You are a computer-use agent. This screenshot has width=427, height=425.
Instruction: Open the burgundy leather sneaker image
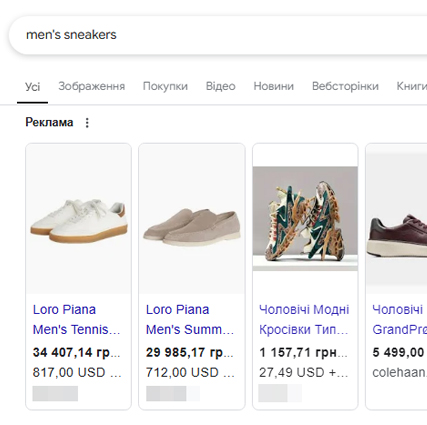pos(397,219)
